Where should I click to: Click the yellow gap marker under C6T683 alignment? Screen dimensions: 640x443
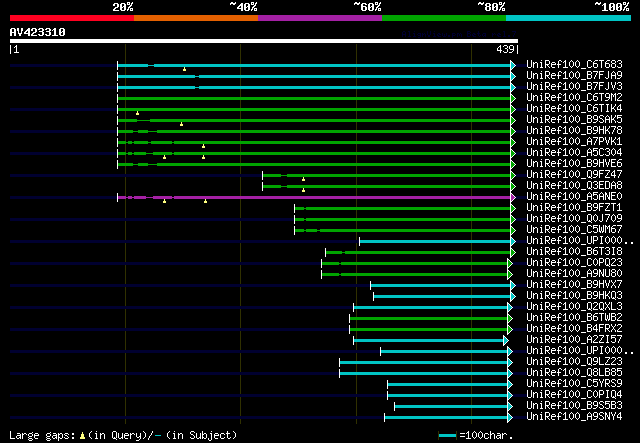[x=184, y=69]
